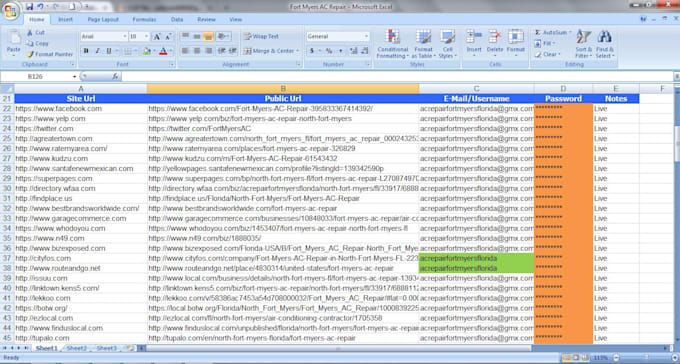The width and height of the screenshot is (680, 364).
Task: Open Cell Styles gallery
Action: 448,43
